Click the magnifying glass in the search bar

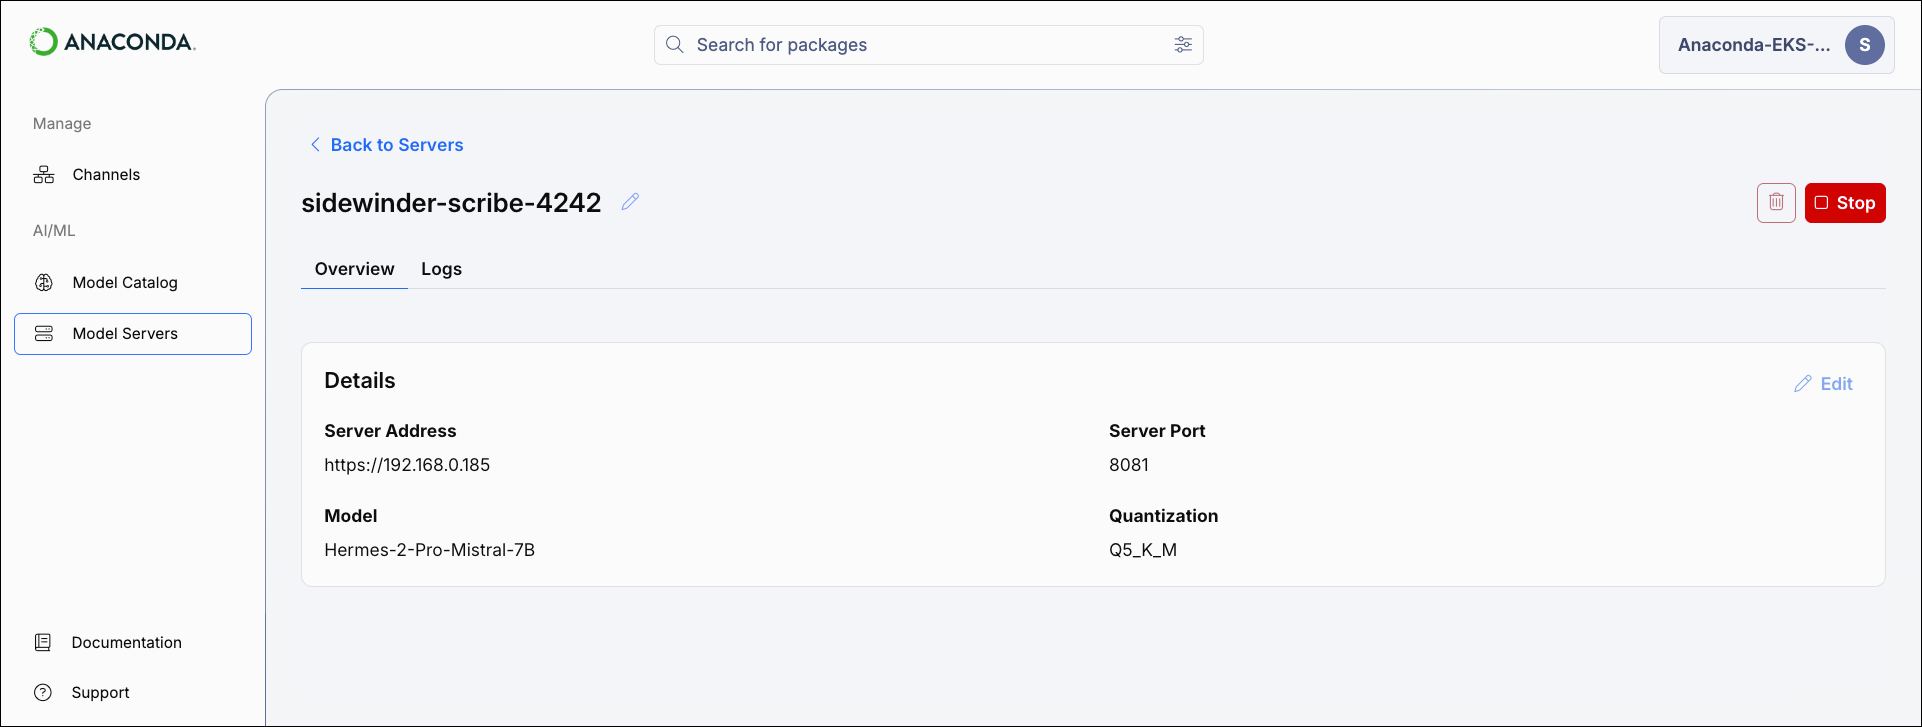674,44
